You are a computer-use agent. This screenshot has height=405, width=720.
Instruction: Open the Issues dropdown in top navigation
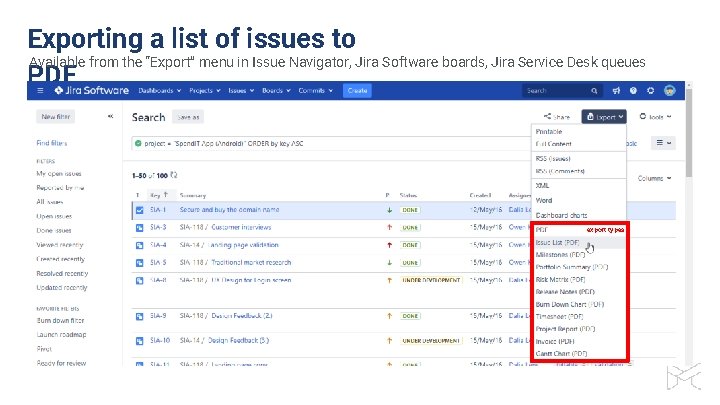[241, 90]
